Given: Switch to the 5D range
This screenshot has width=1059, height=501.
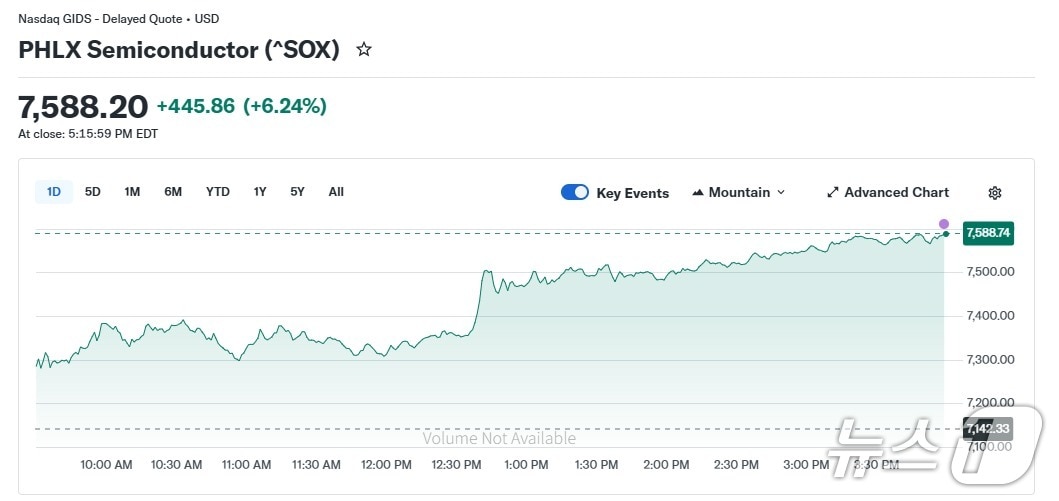Looking at the screenshot, I should 92,192.
